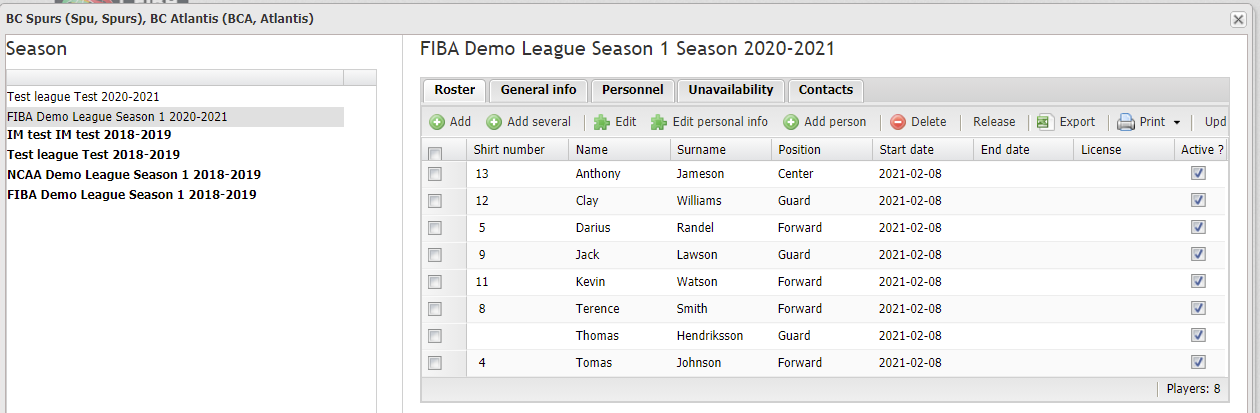
Task: Open the Contacts tab
Action: [826, 90]
